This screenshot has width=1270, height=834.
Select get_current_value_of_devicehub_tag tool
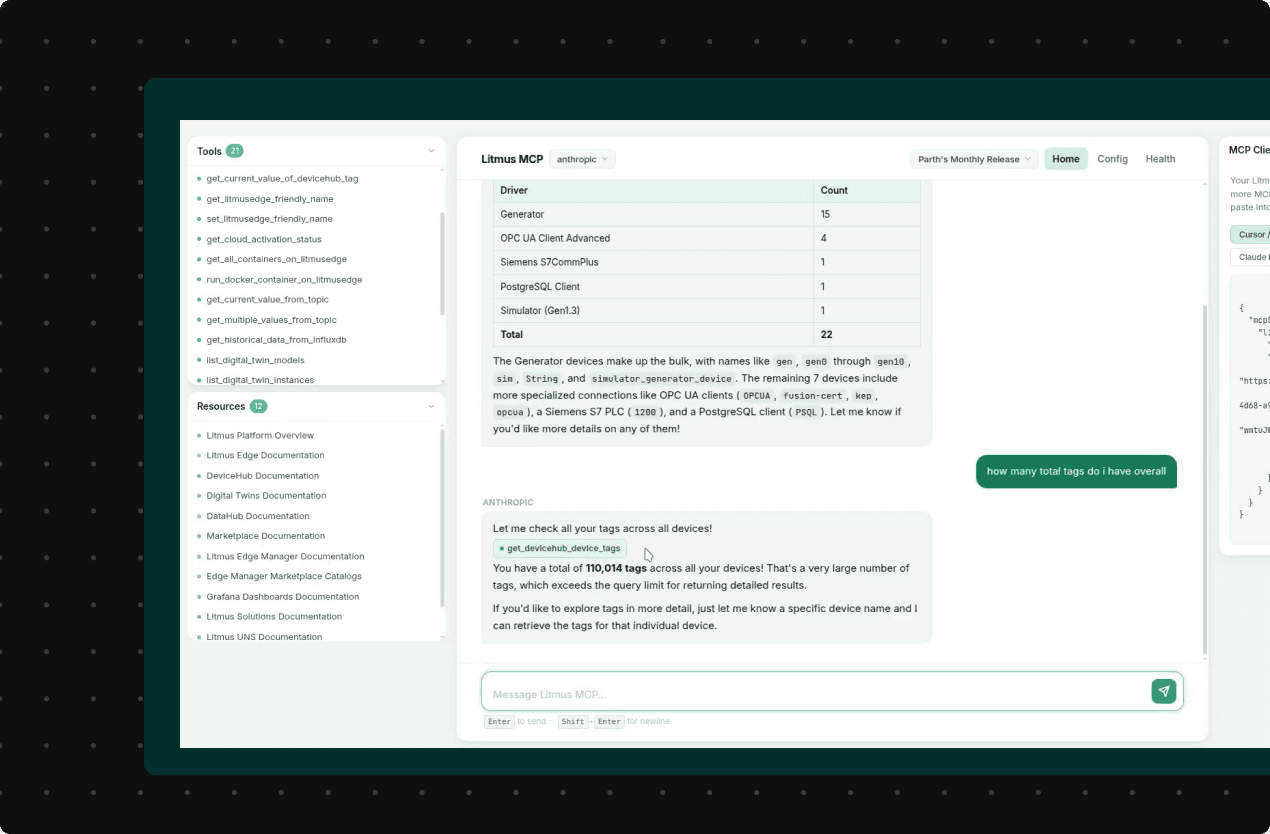[282, 178]
